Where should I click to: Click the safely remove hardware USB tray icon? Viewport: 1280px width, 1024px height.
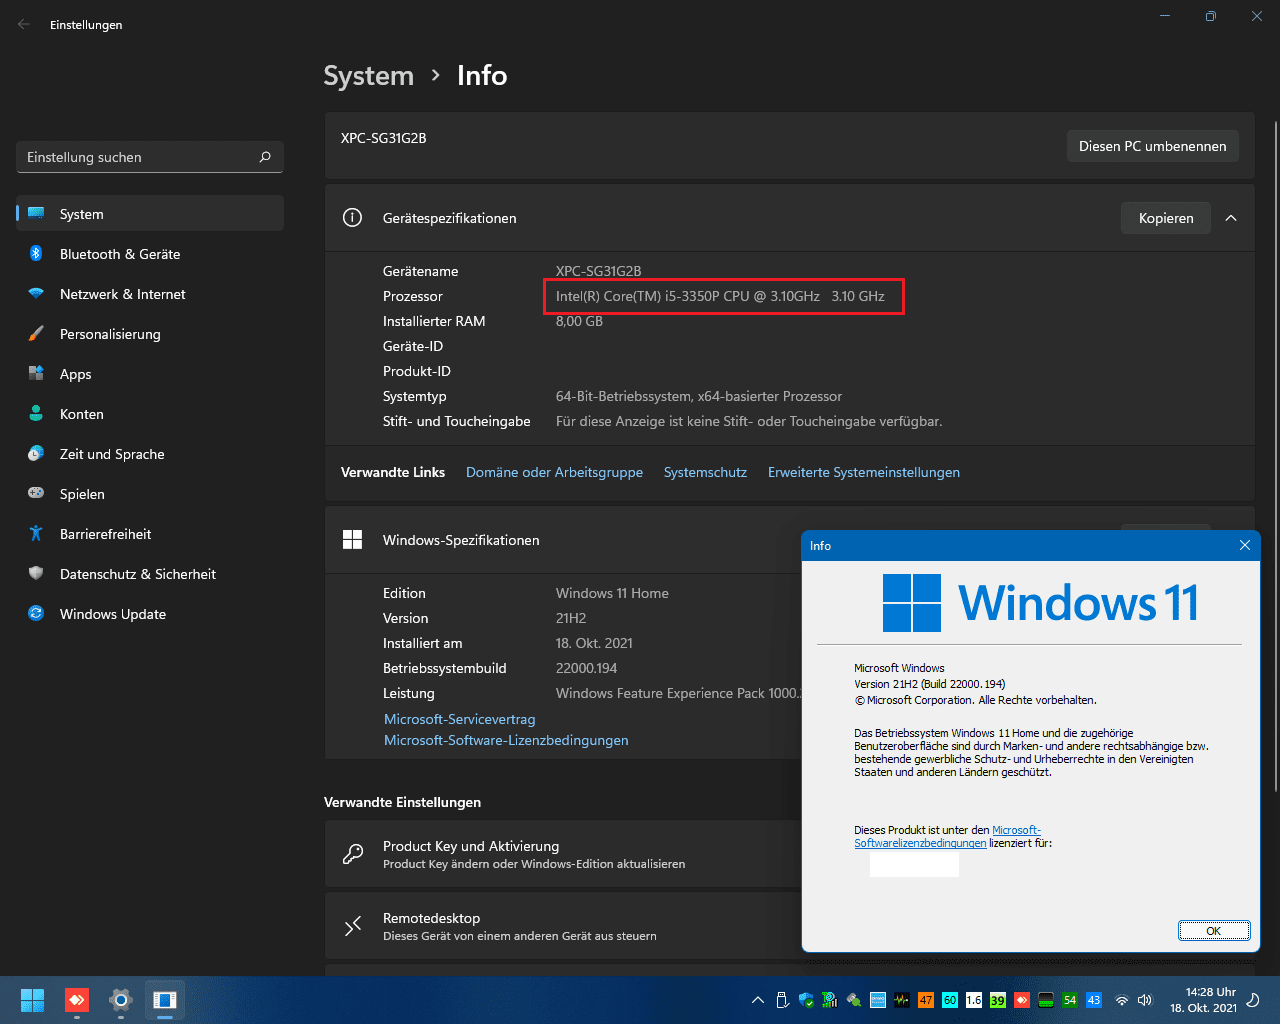point(783,1000)
